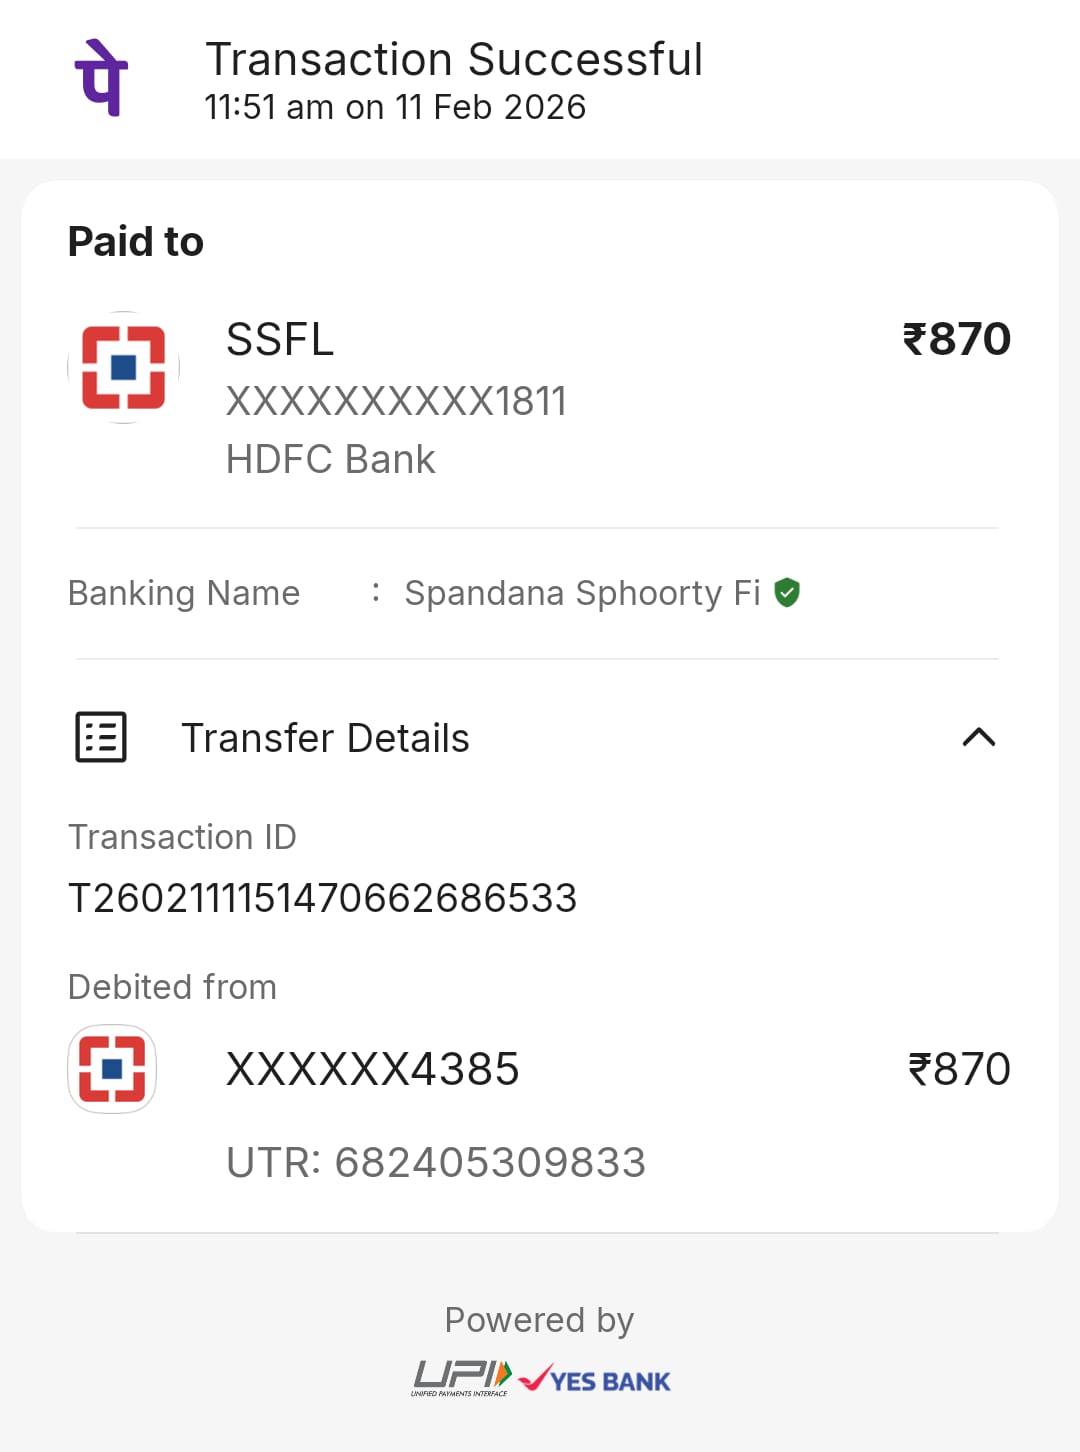Click the HDFC Bank logo beside SSFL
Screen dimensions: 1080x1452
[x=123, y=368]
